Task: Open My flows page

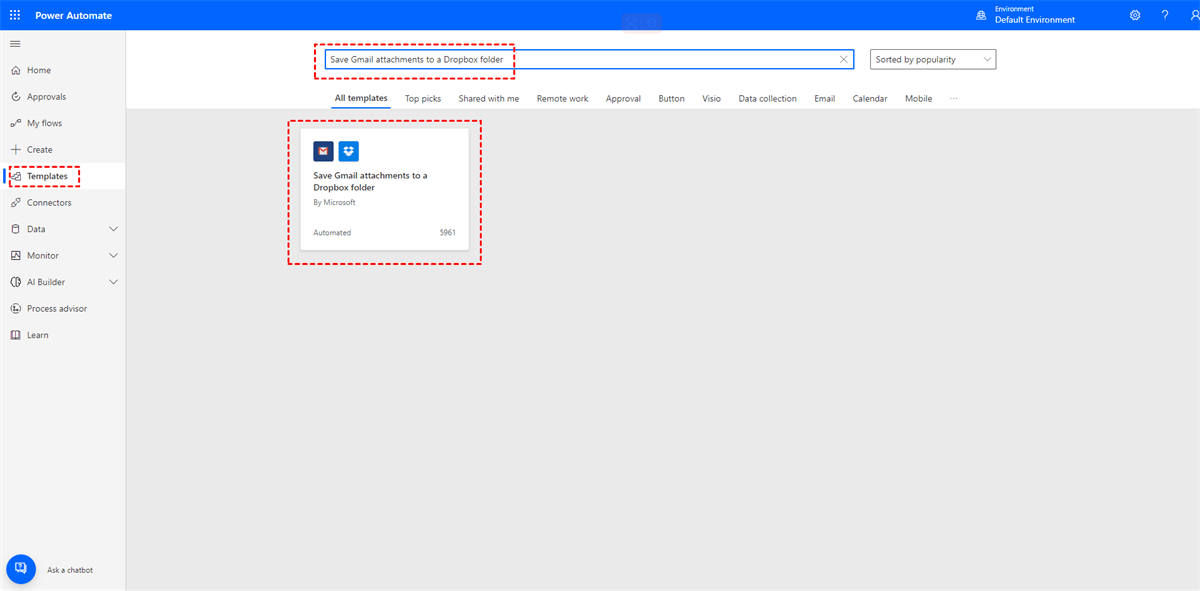Action: click(x=44, y=123)
